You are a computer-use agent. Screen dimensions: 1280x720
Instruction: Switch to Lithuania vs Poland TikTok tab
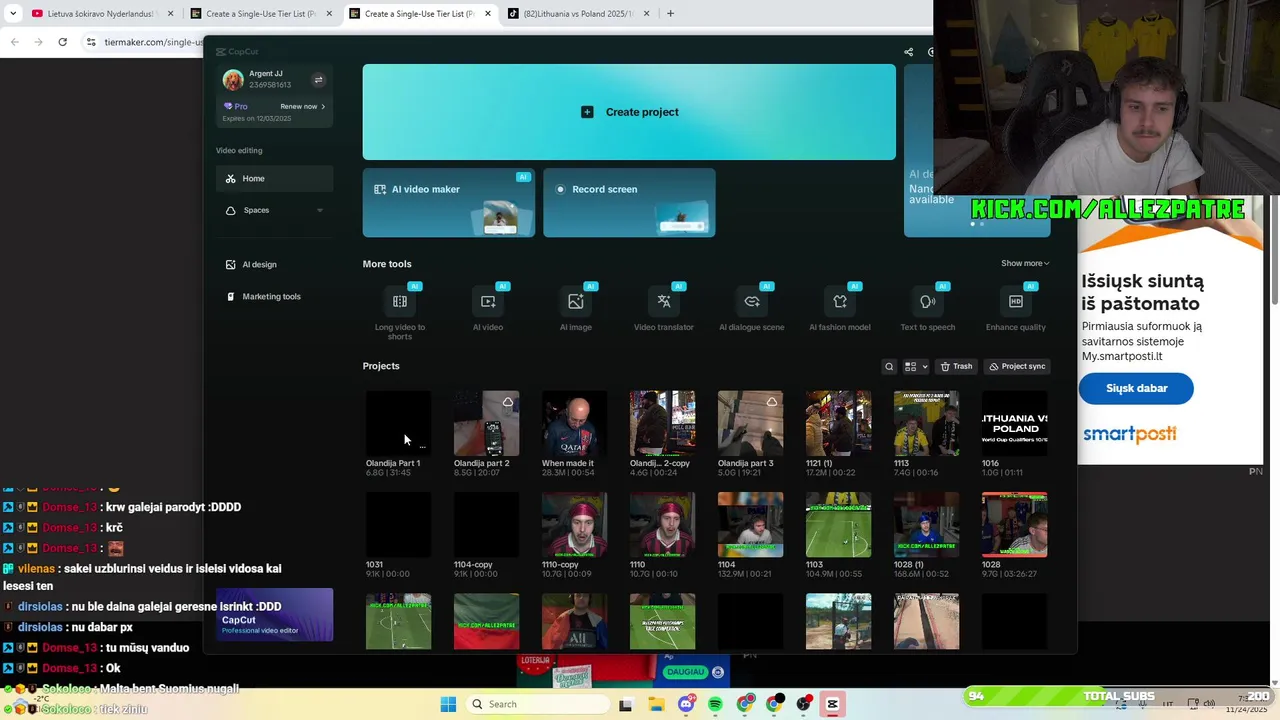579,14
